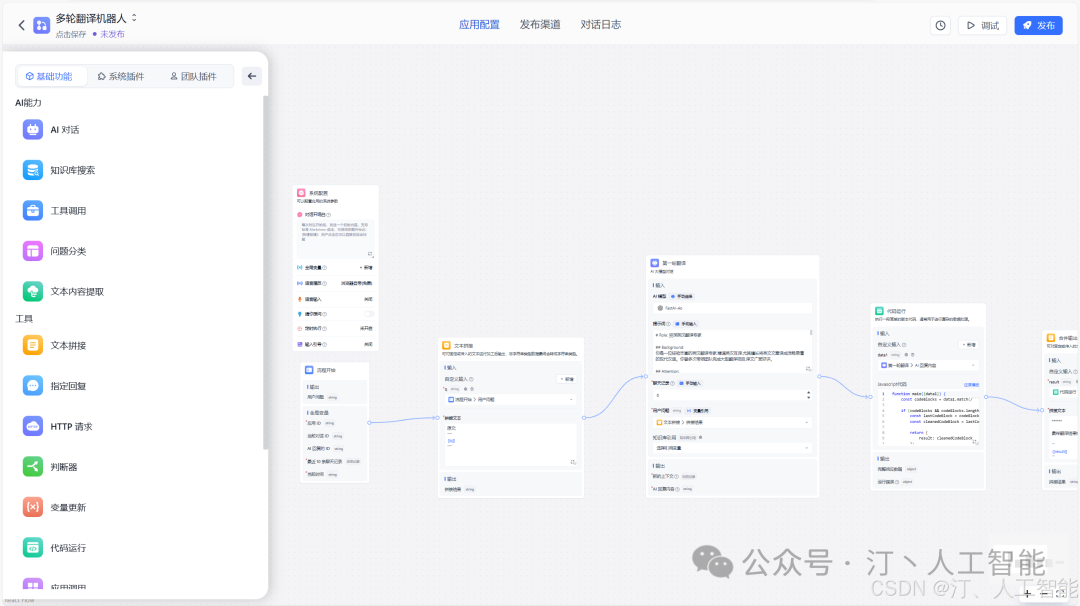The width and height of the screenshot is (1080, 606).
Task: Click the 多轮翻译机器人 app avatar icon
Action: point(41,25)
